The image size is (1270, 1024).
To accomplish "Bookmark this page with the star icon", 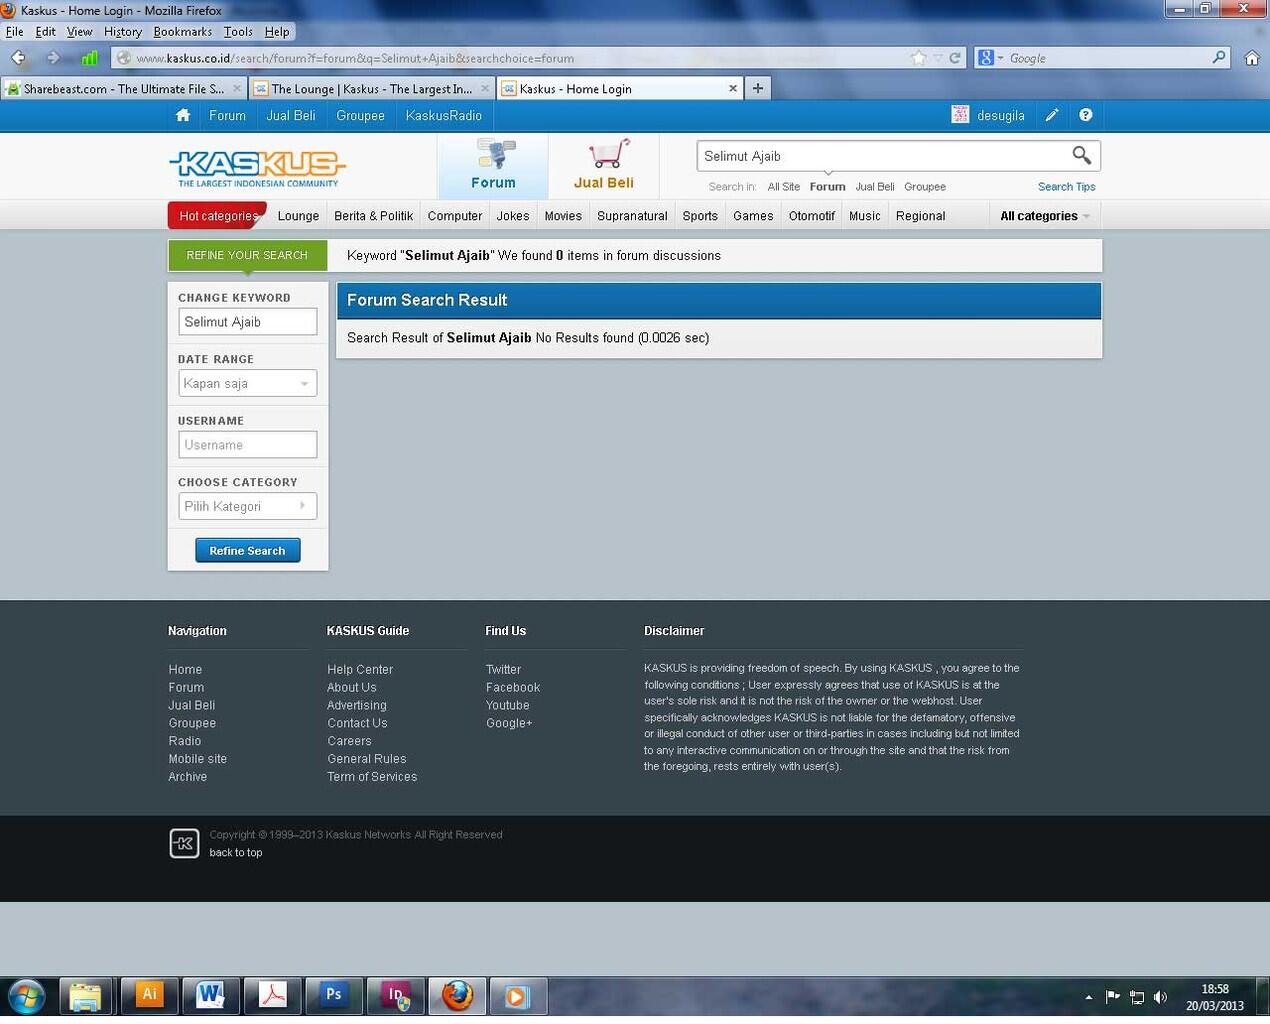I will pyautogui.click(x=919, y=58).
